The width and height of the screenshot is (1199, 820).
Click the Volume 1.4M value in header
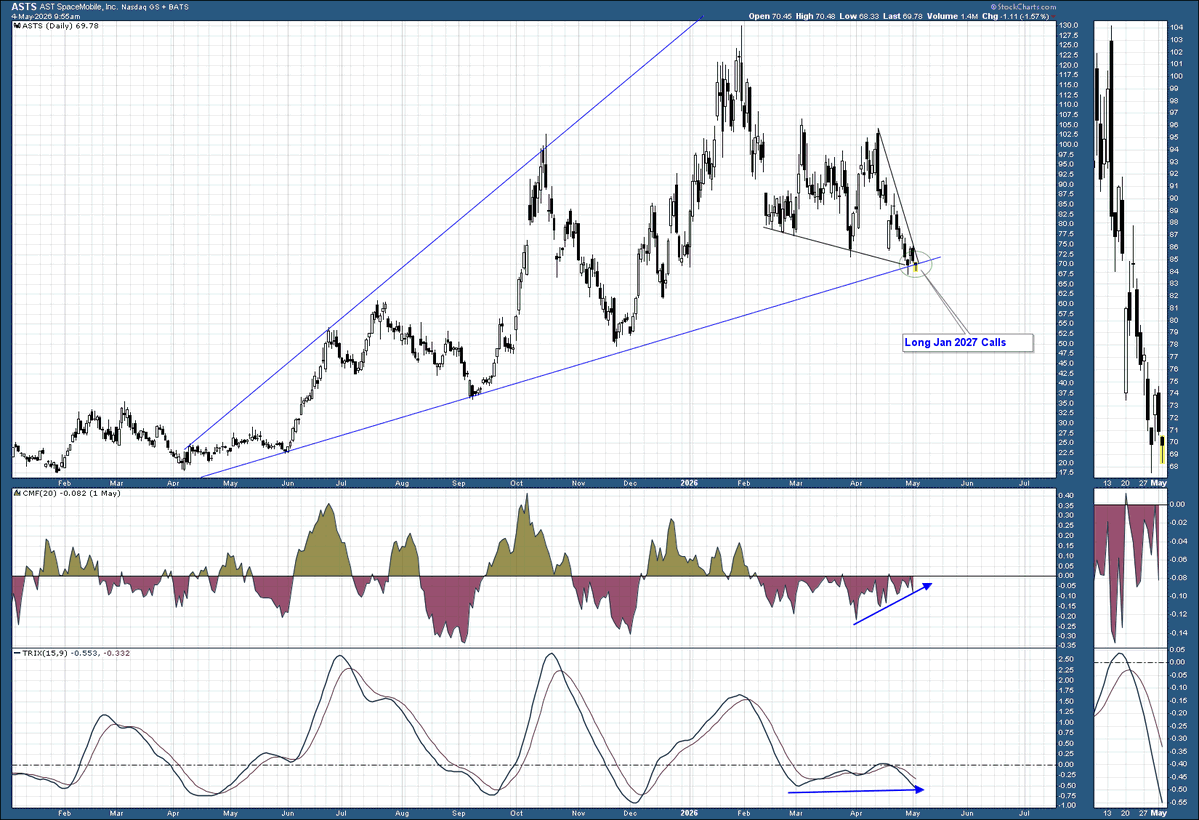pos(953,16)
